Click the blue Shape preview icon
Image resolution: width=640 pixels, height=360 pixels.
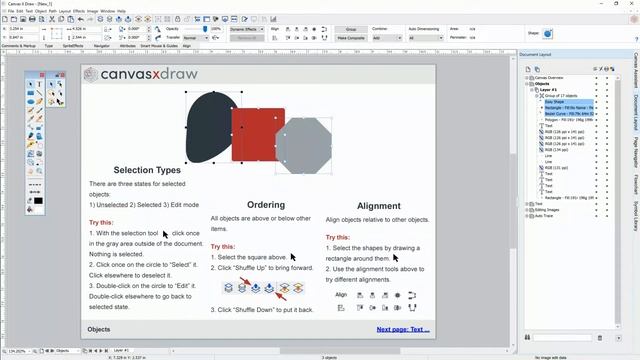(x=548, y=33)
